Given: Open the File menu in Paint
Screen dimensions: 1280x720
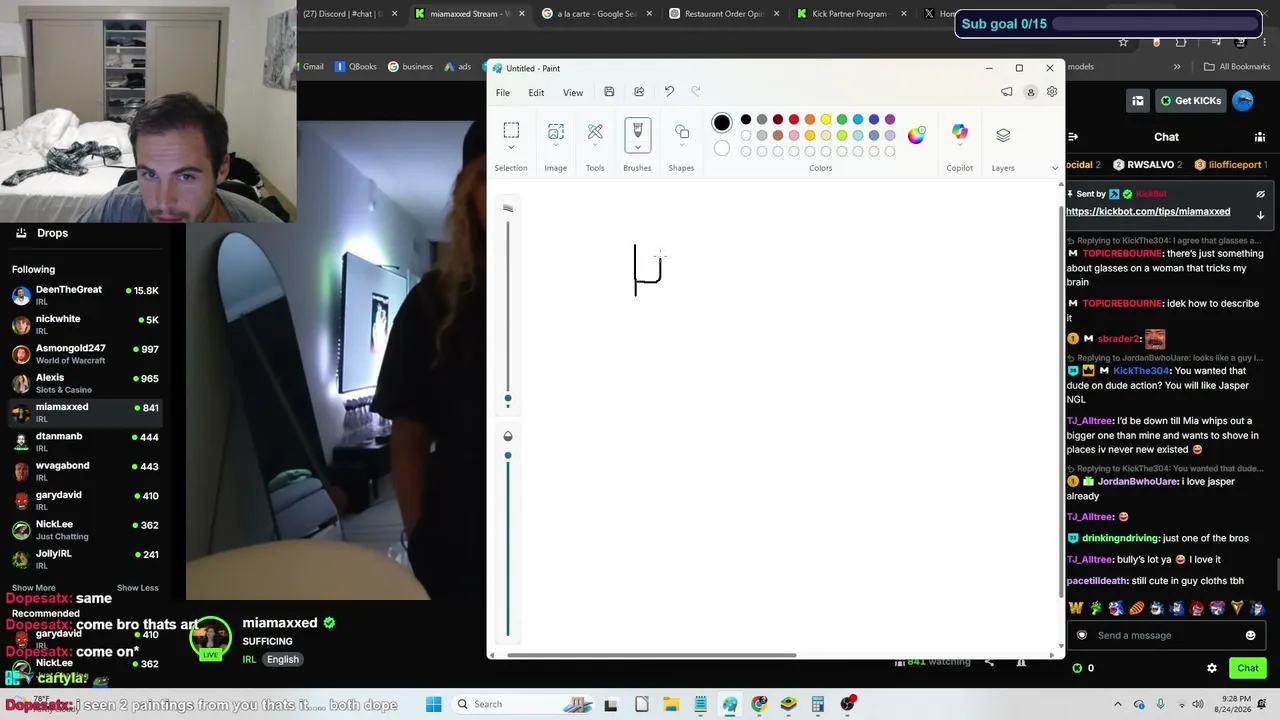Looking at the screenshot, I should point(503,93).
